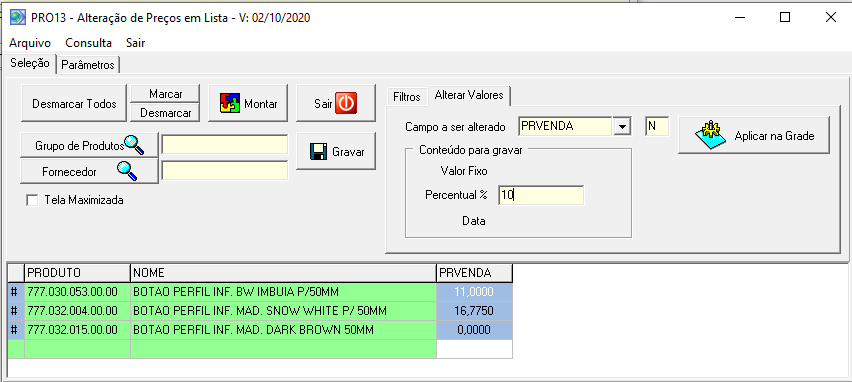The height and width of the screenshot is (382, 852).
Task: Click the Desmarcar Todos button
Action: [x=74, y=103]
